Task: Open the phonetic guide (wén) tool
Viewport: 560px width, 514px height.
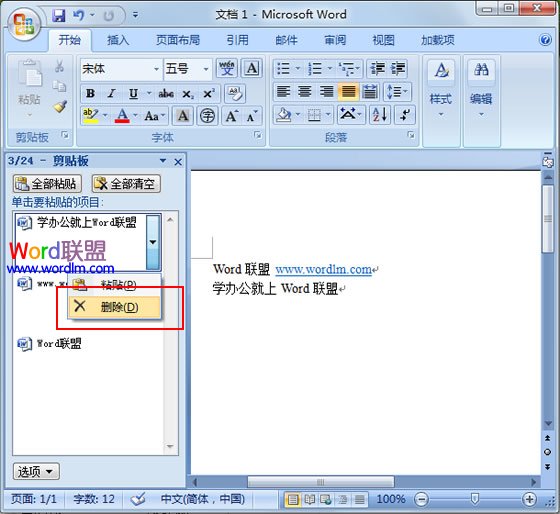Action: (227, 68)
